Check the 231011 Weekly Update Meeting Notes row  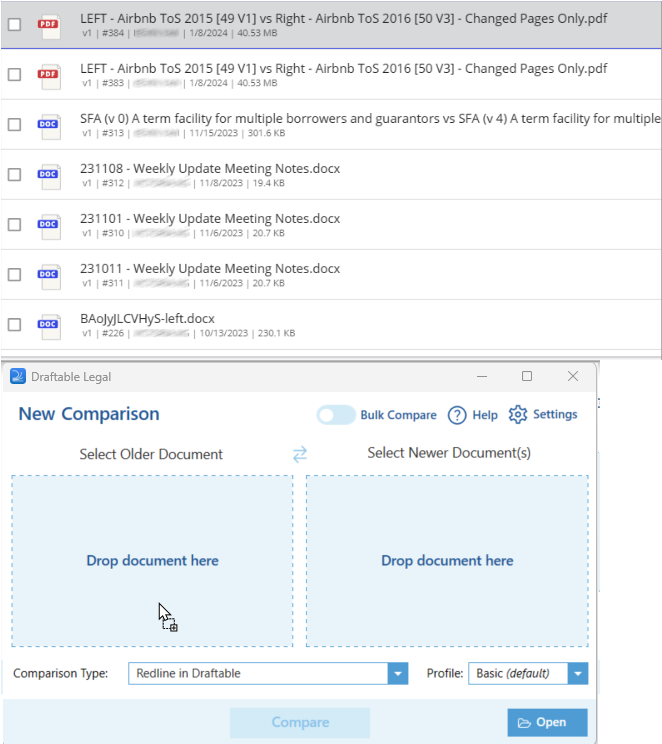(x=15, y=274)
